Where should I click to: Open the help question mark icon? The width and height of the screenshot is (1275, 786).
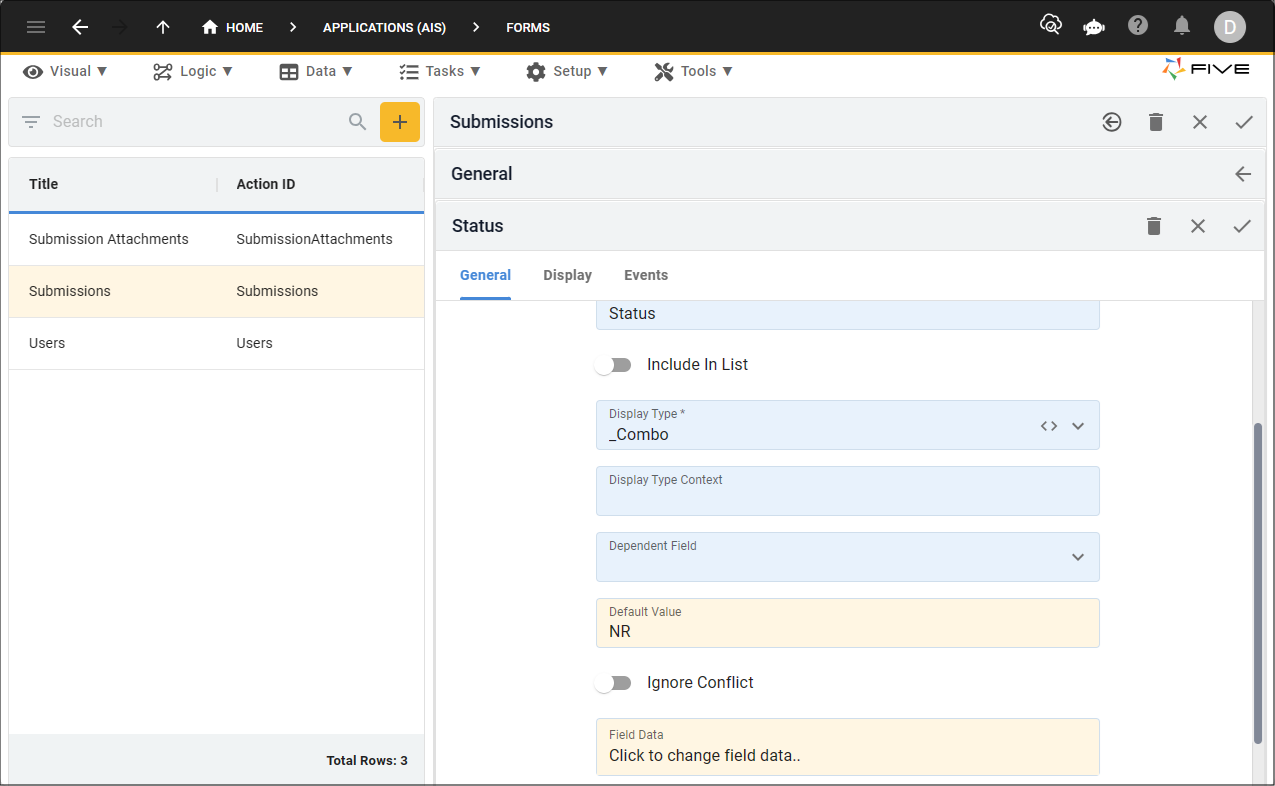1138,26
